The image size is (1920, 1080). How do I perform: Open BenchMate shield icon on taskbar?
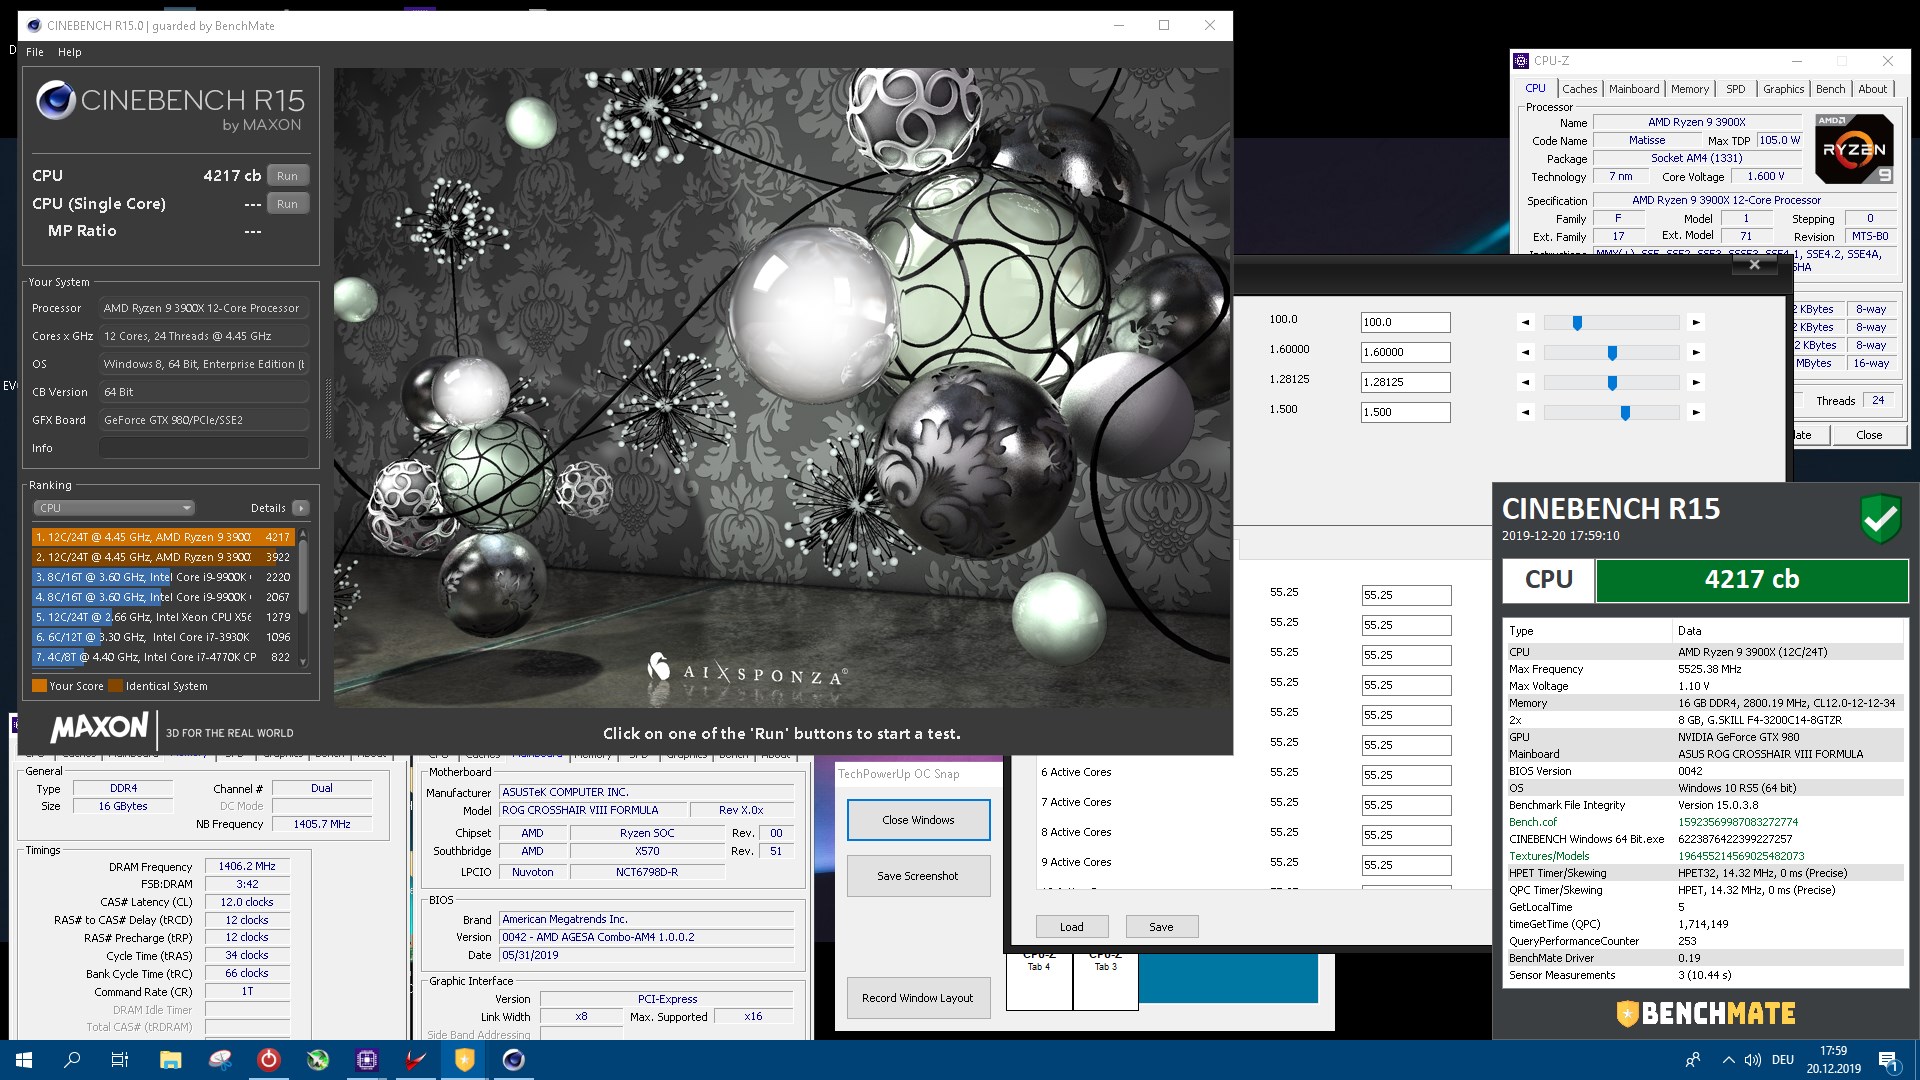tap(465, 1060)
